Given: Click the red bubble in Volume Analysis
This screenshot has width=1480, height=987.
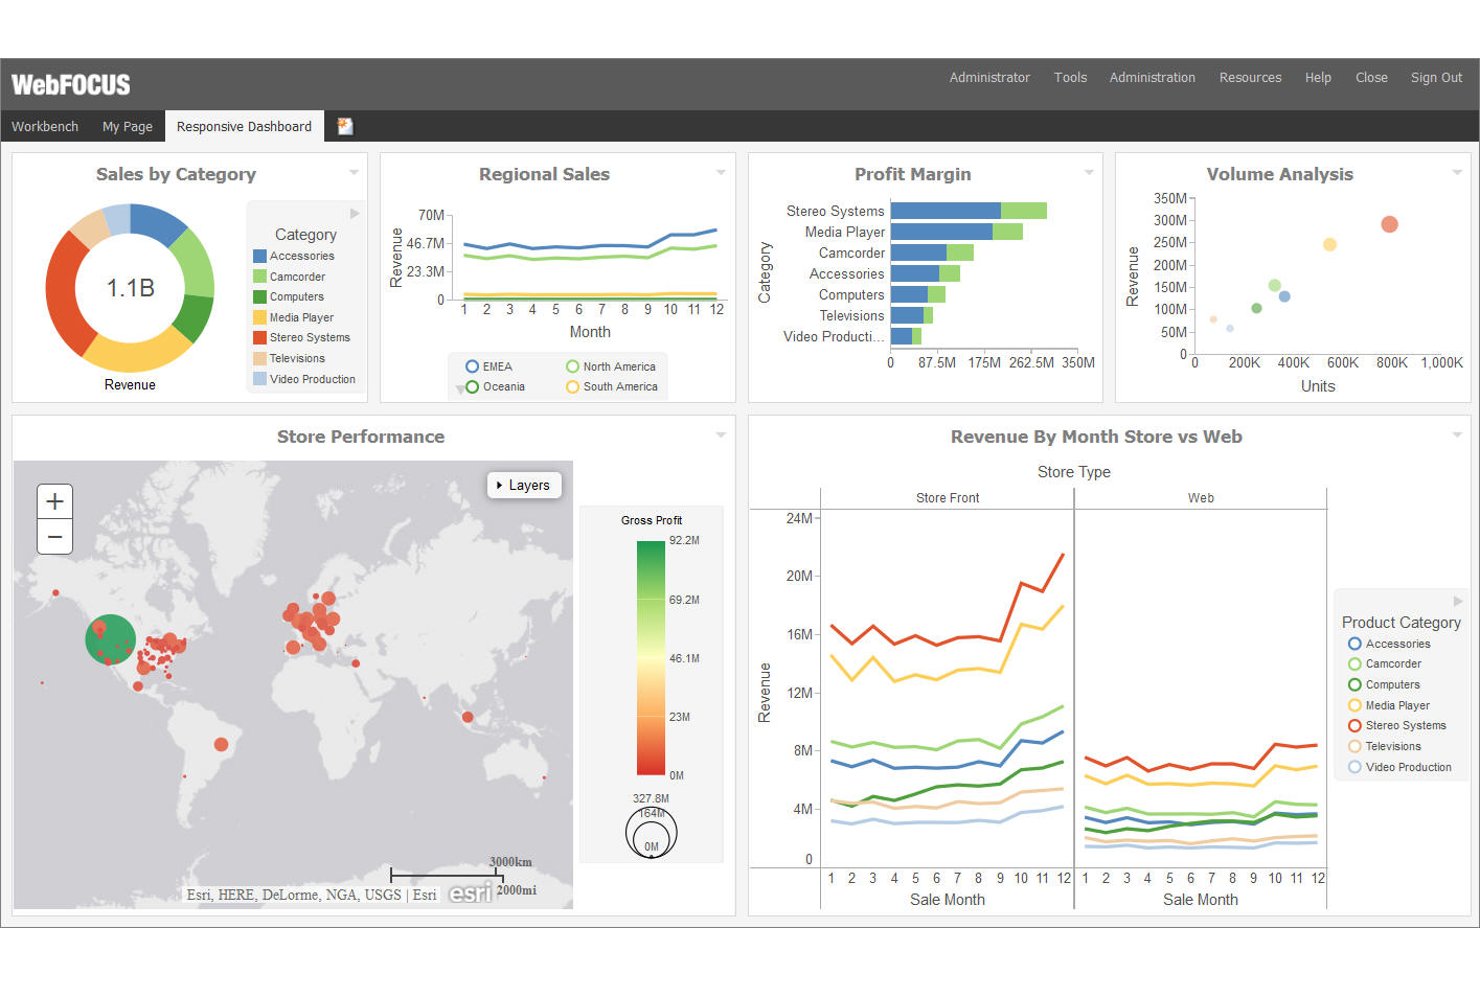Looking at the screenshot, I should 1389,224.
